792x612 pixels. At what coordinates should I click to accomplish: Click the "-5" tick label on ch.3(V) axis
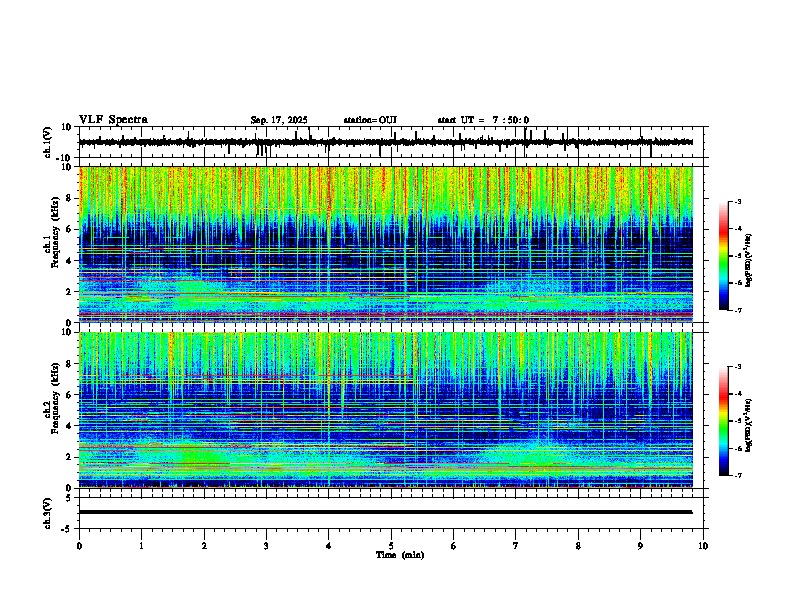(68, 529)
